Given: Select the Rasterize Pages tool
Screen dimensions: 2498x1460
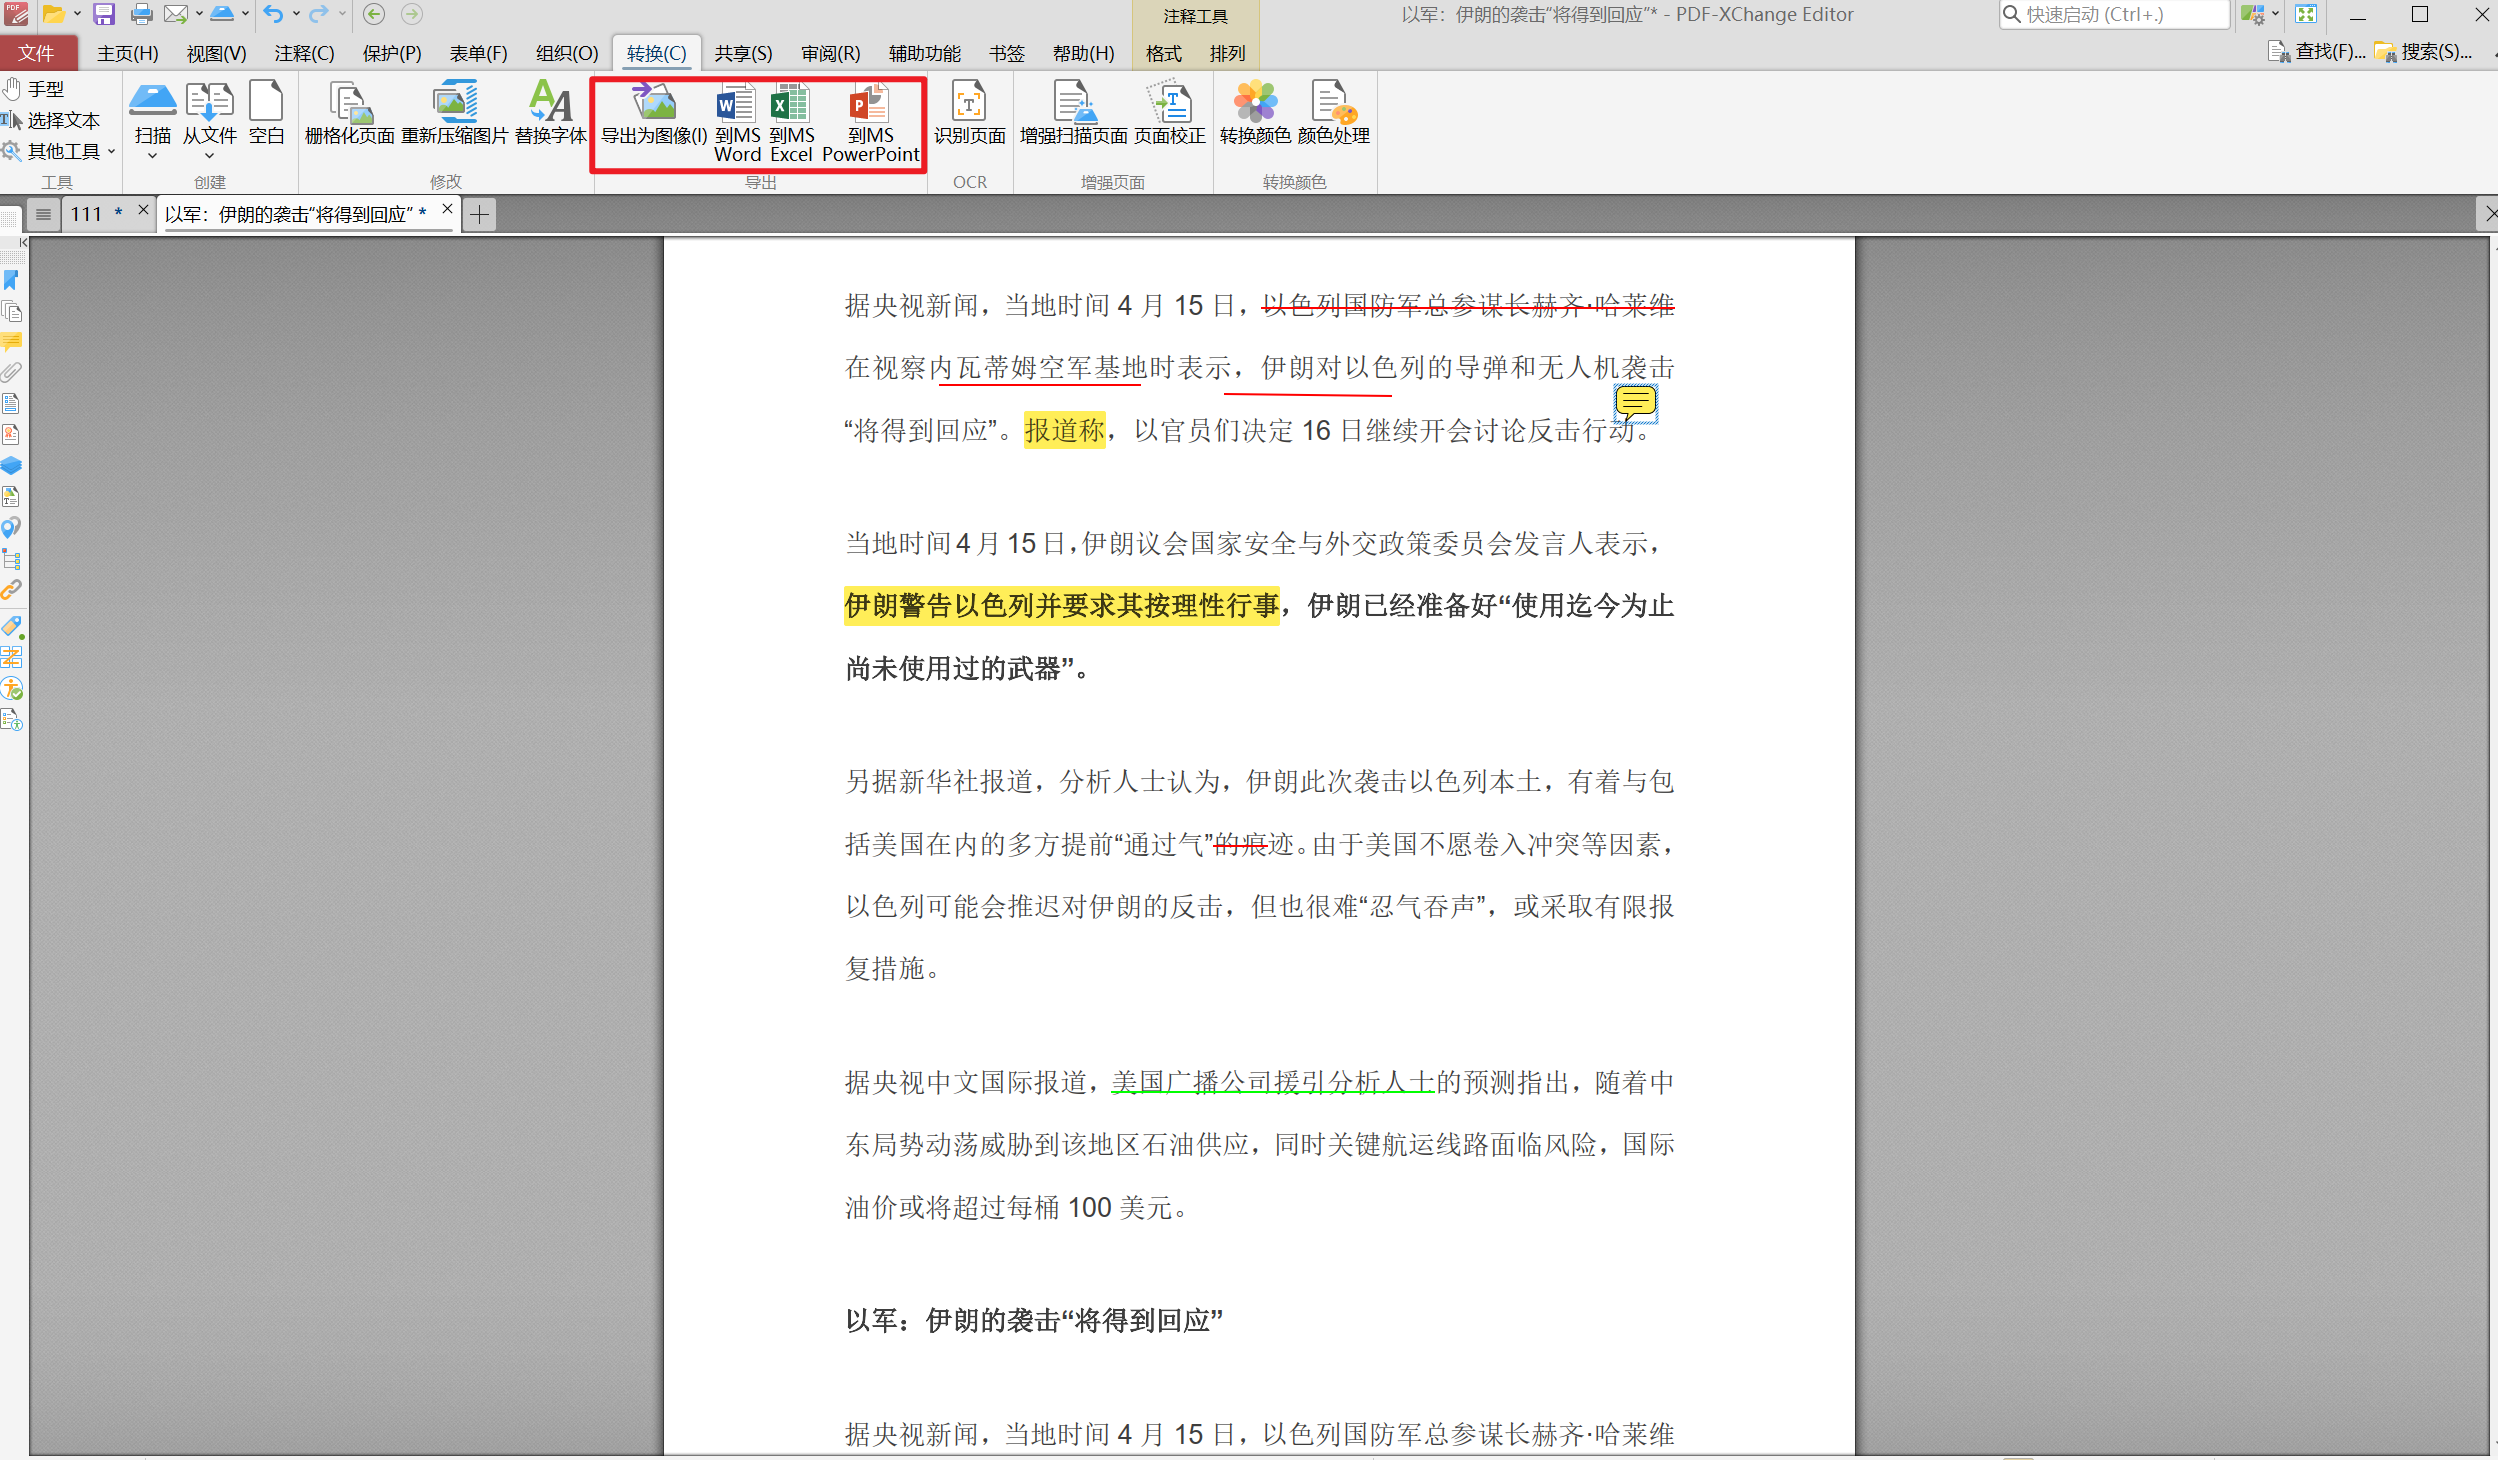Looking at the screenshot, I should (x=349, y=114).
